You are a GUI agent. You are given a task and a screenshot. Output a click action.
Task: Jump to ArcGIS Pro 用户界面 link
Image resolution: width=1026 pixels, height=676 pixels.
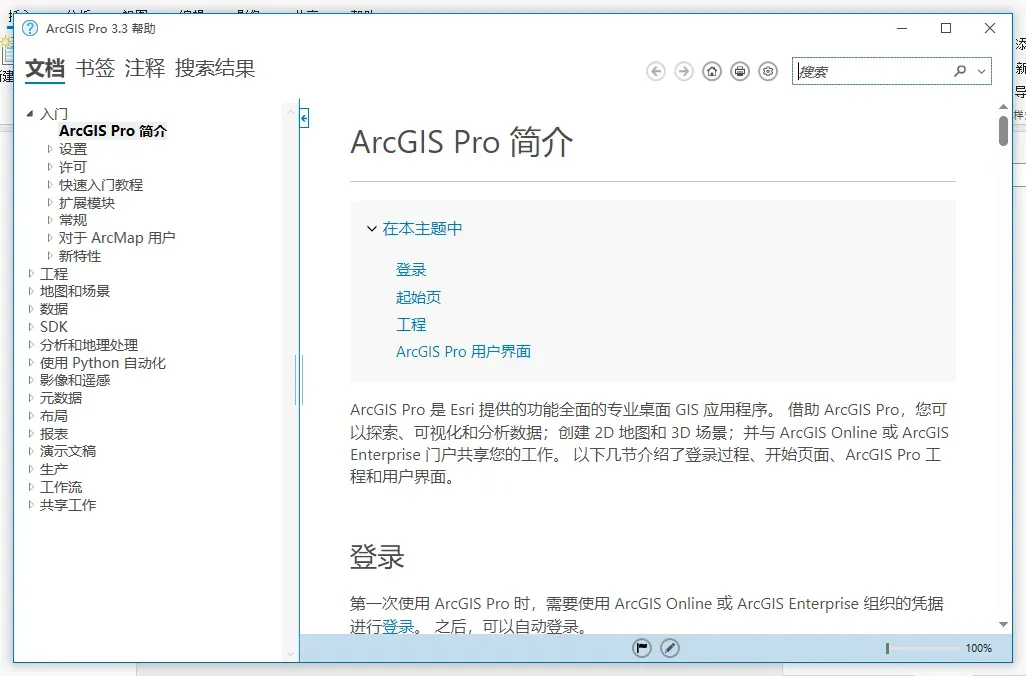tap(463, 351)
